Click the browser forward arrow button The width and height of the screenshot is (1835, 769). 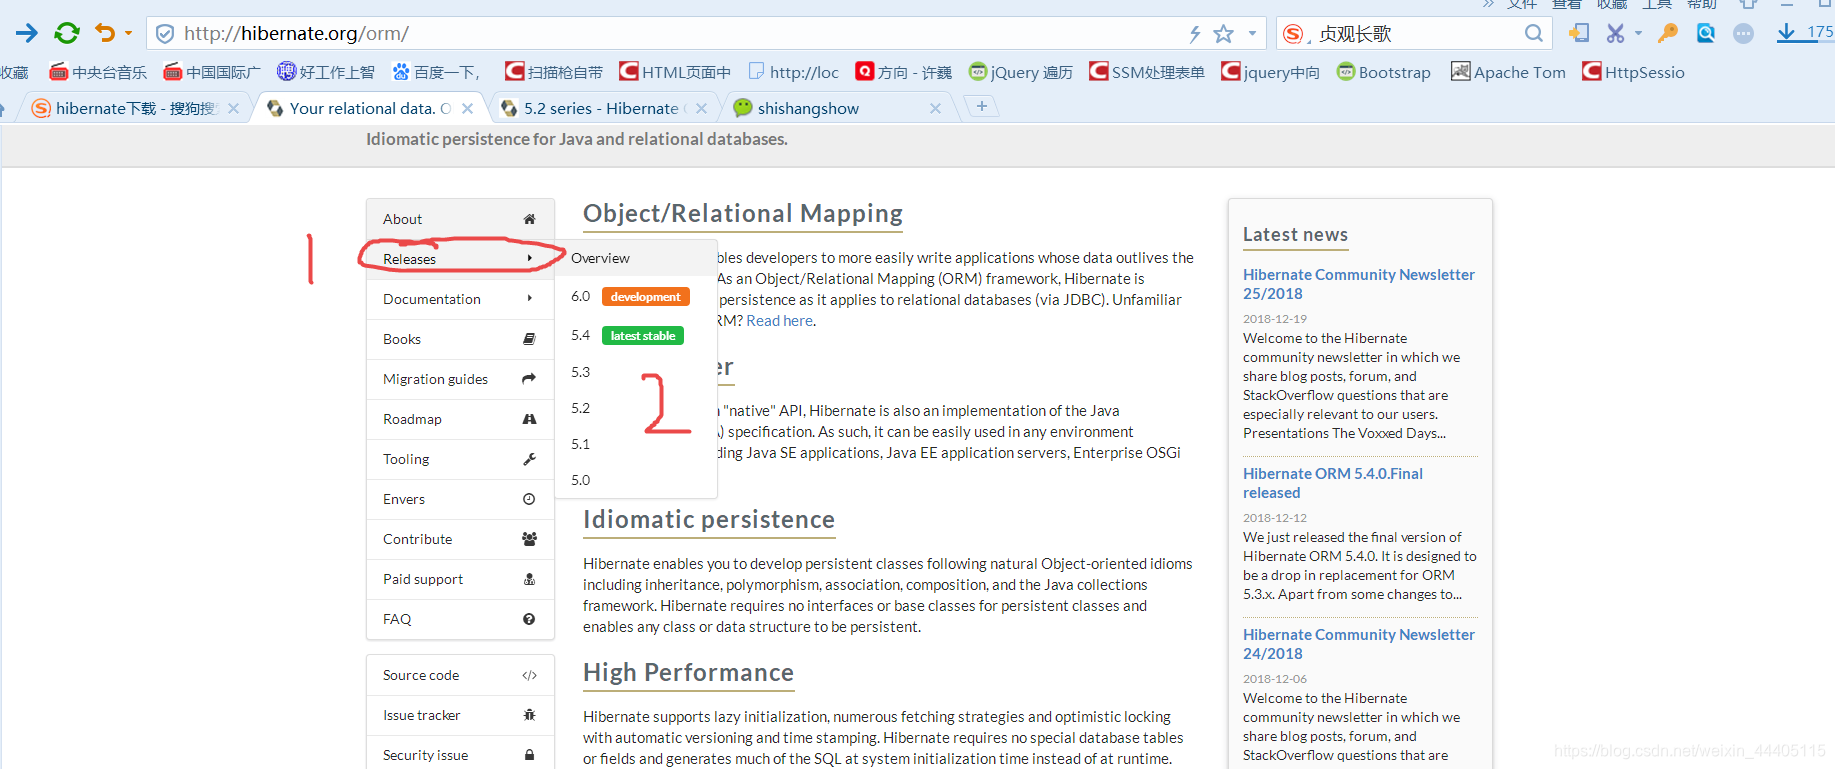click(x=27, y=33)
